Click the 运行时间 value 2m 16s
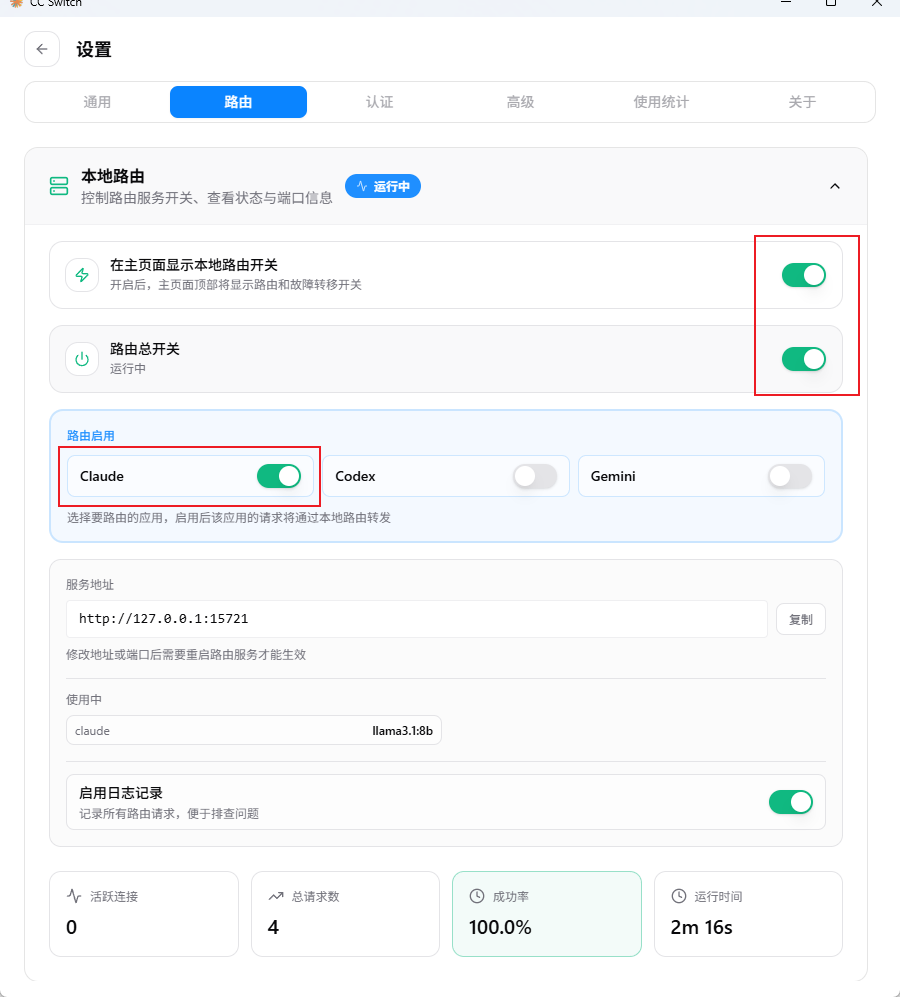 [x=702, y=927]
